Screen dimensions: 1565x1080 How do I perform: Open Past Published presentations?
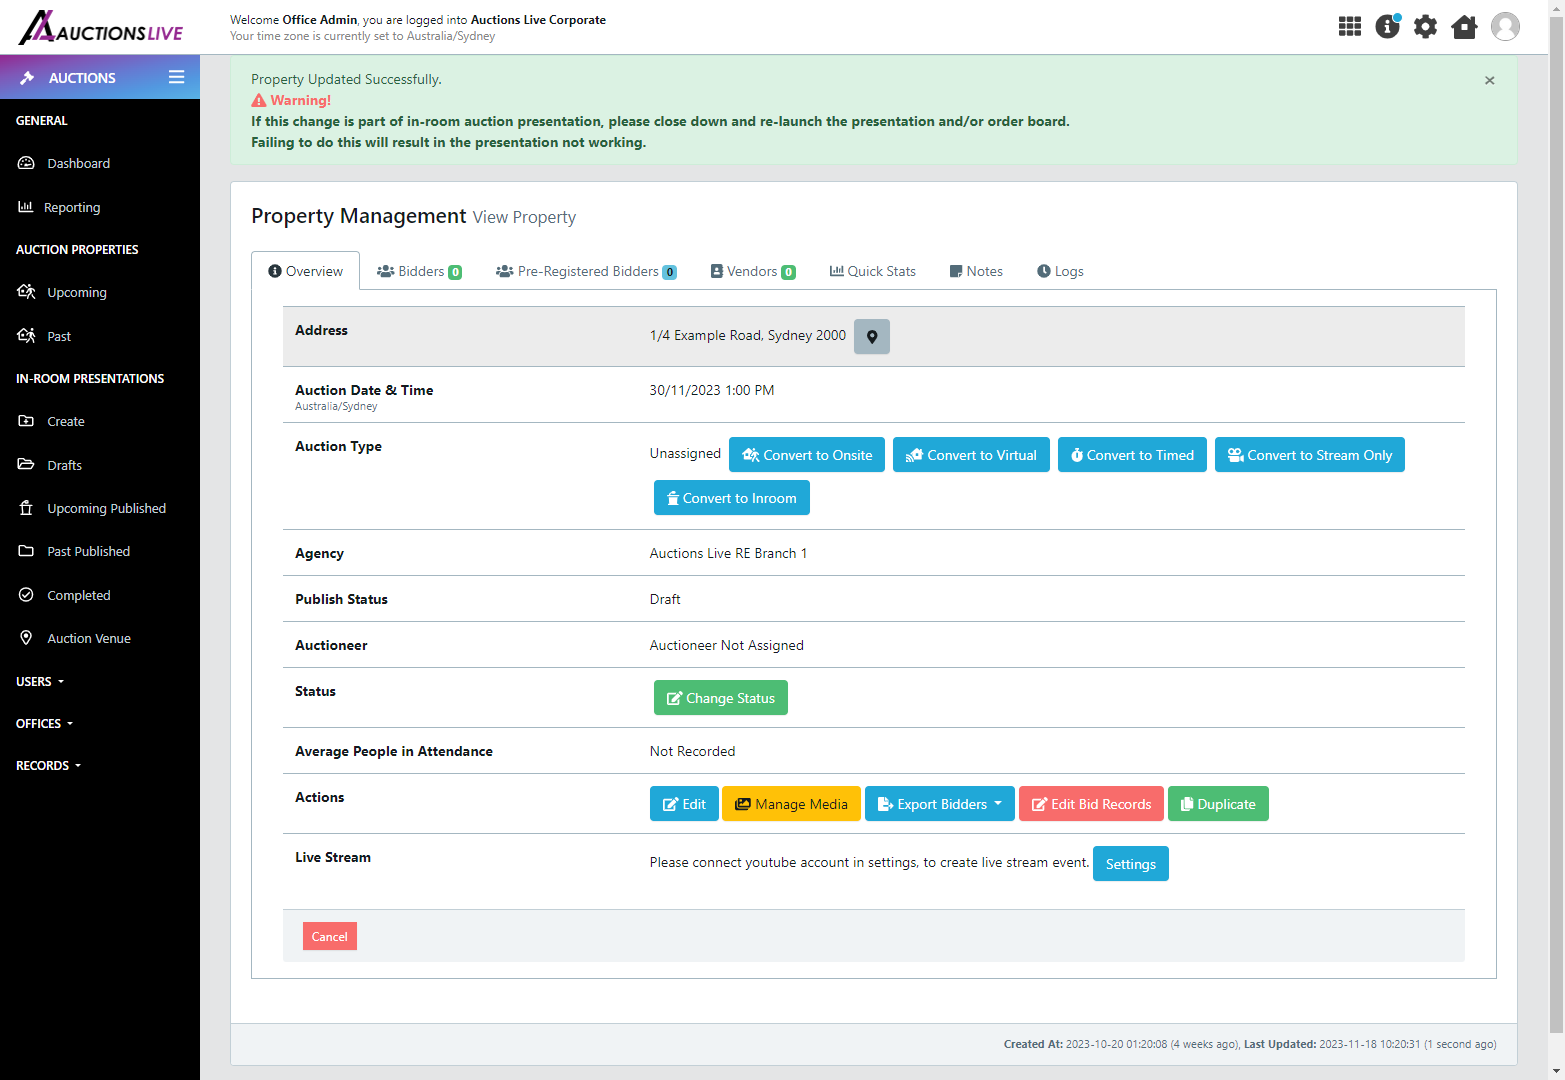88,551
